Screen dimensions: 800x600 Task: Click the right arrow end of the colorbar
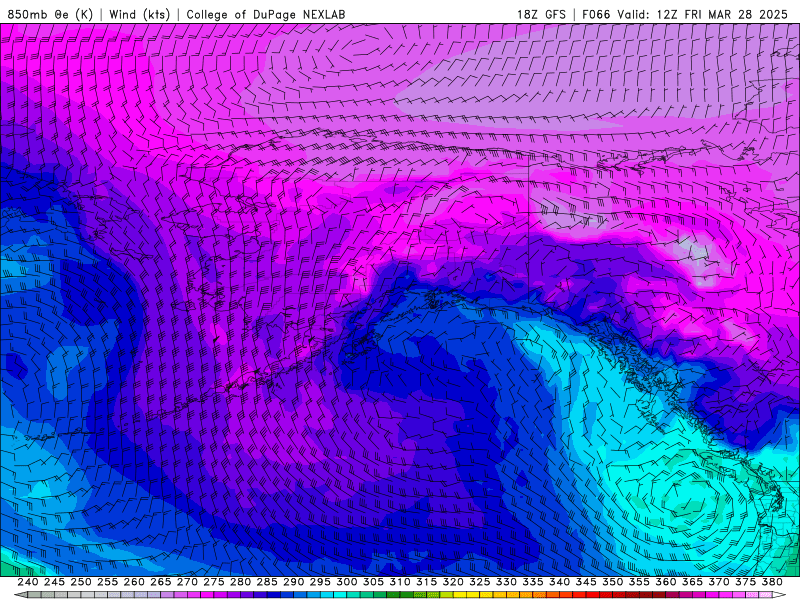point(779,595)
